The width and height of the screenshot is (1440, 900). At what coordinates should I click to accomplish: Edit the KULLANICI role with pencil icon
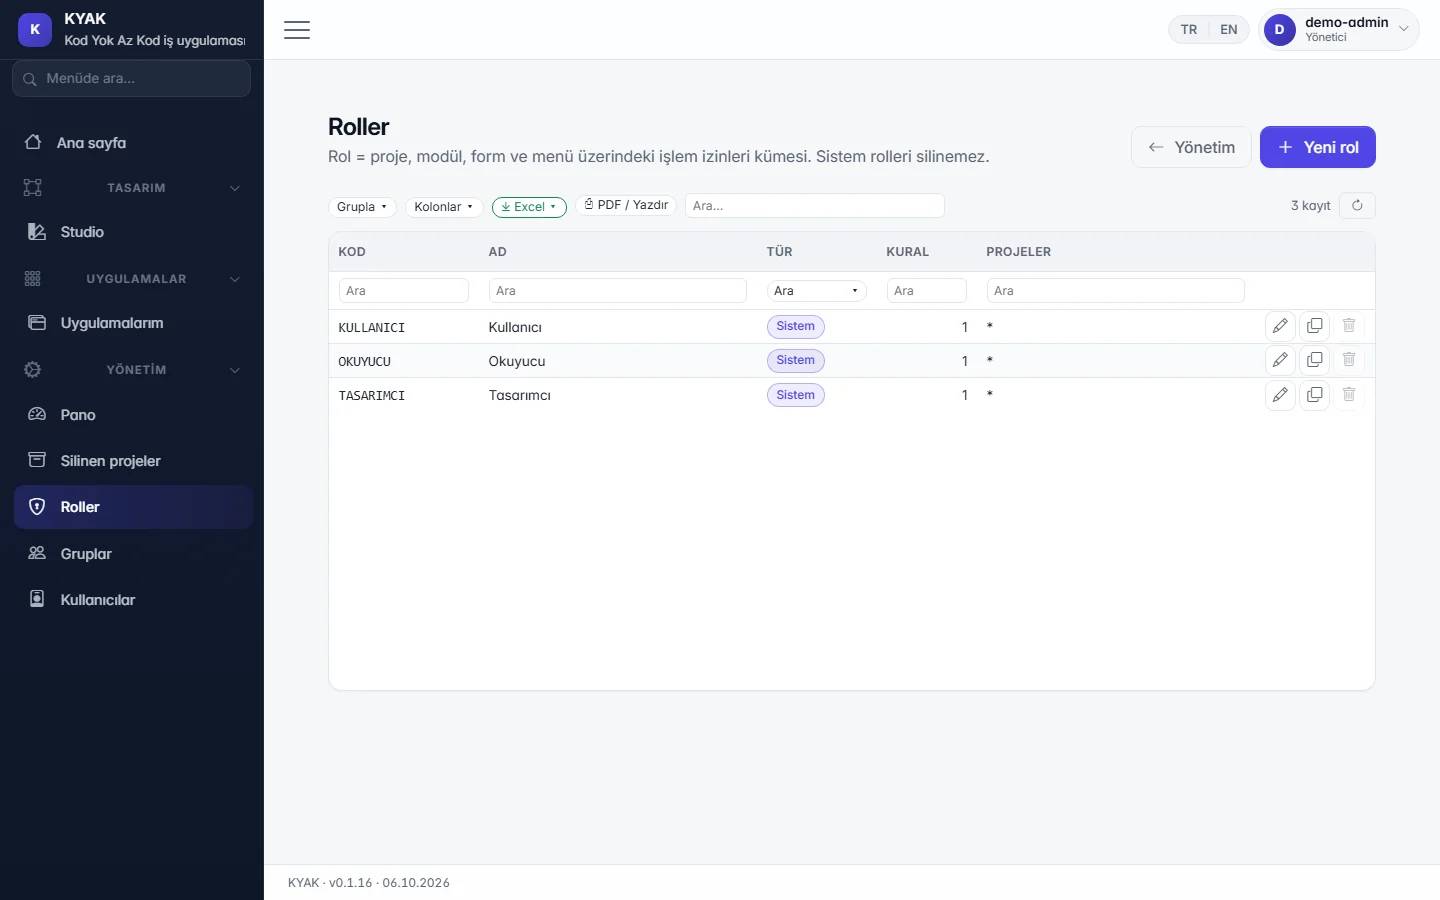[x=1280, y=326]
